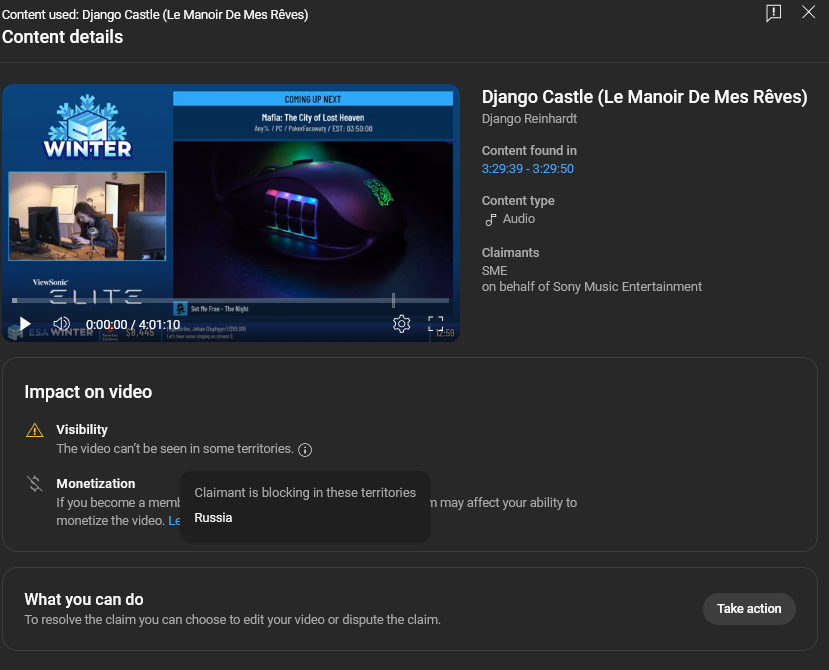Close the Content details dialog
The width and height of the screenshot is (829, 670).
point(808,12)
